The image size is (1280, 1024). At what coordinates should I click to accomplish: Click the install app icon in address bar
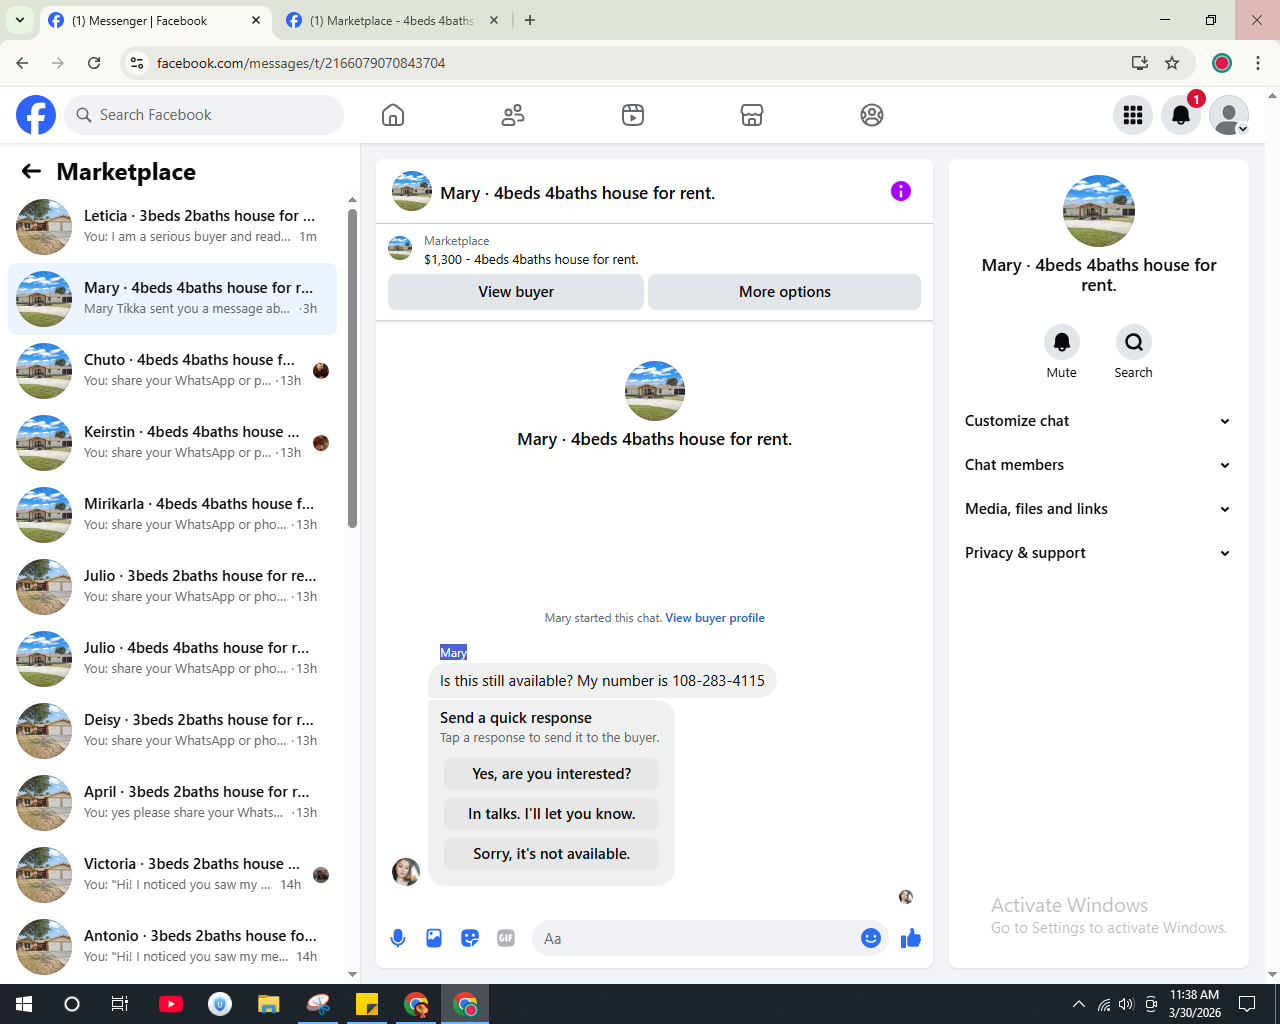[1140, 63]
